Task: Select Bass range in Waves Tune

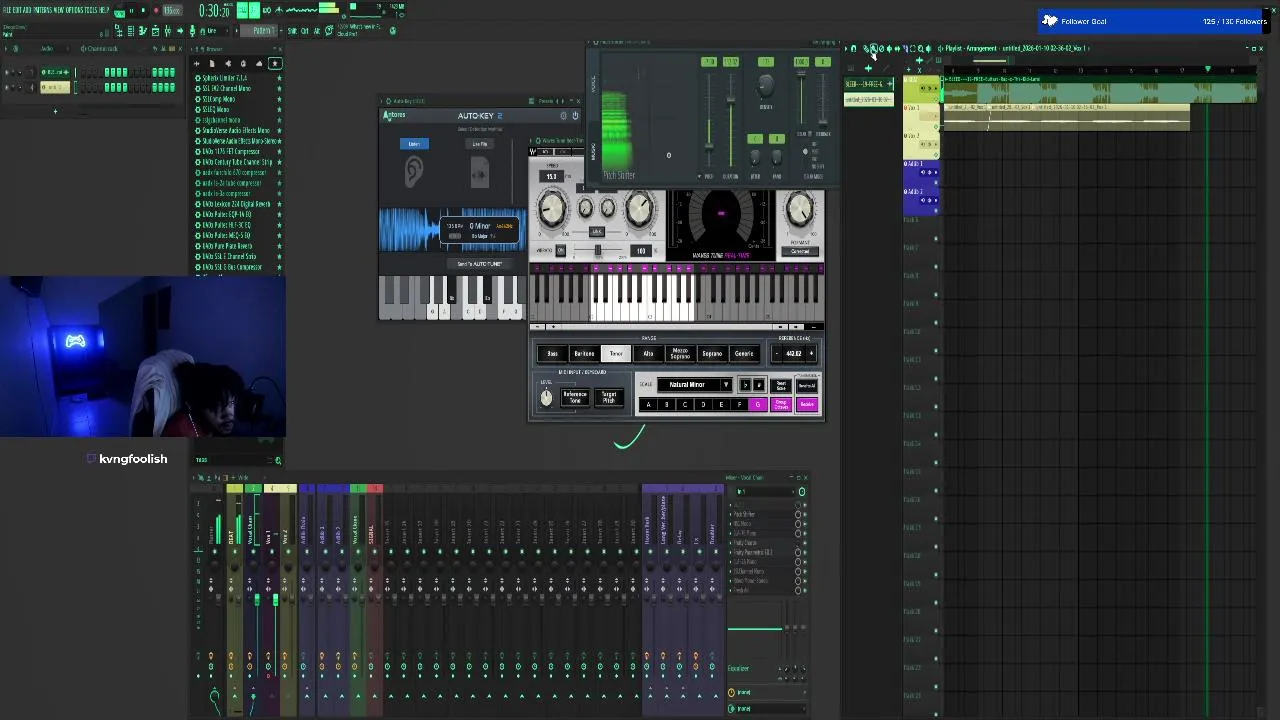Action: click(x=552, y=354)
